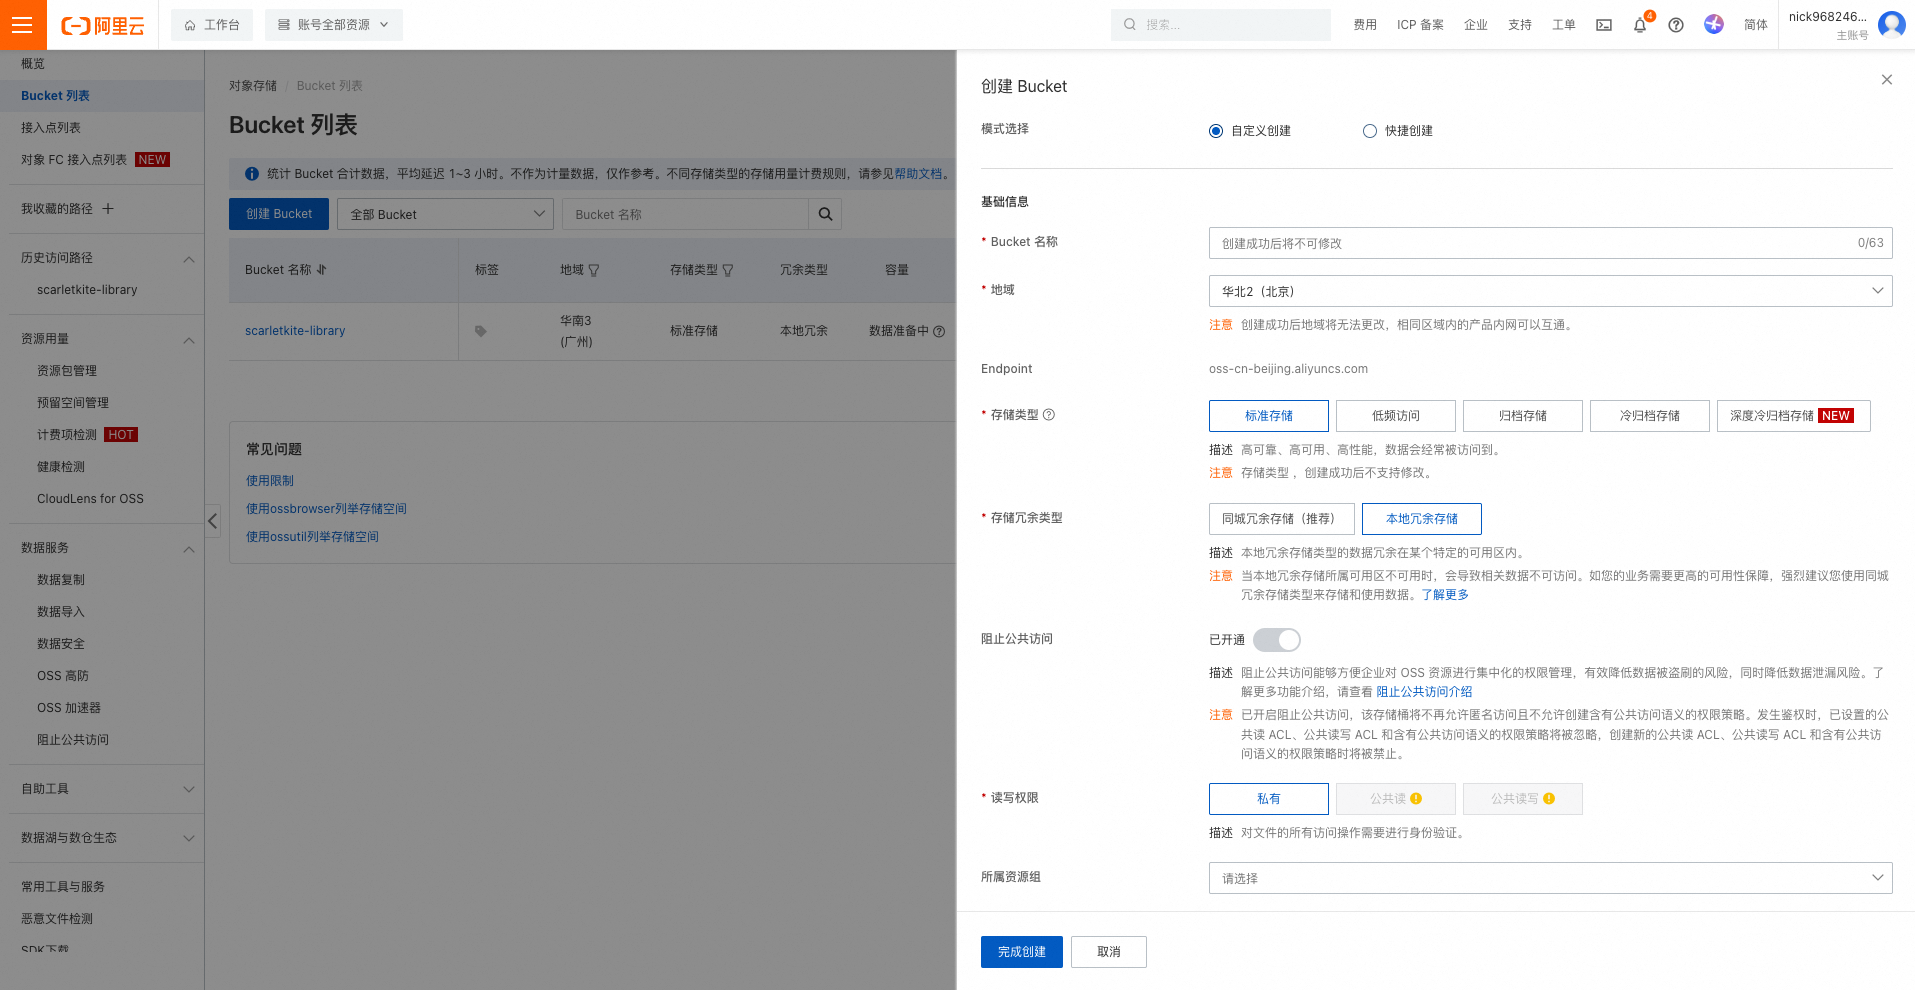Switch language via 简体

coord(1756,25)
